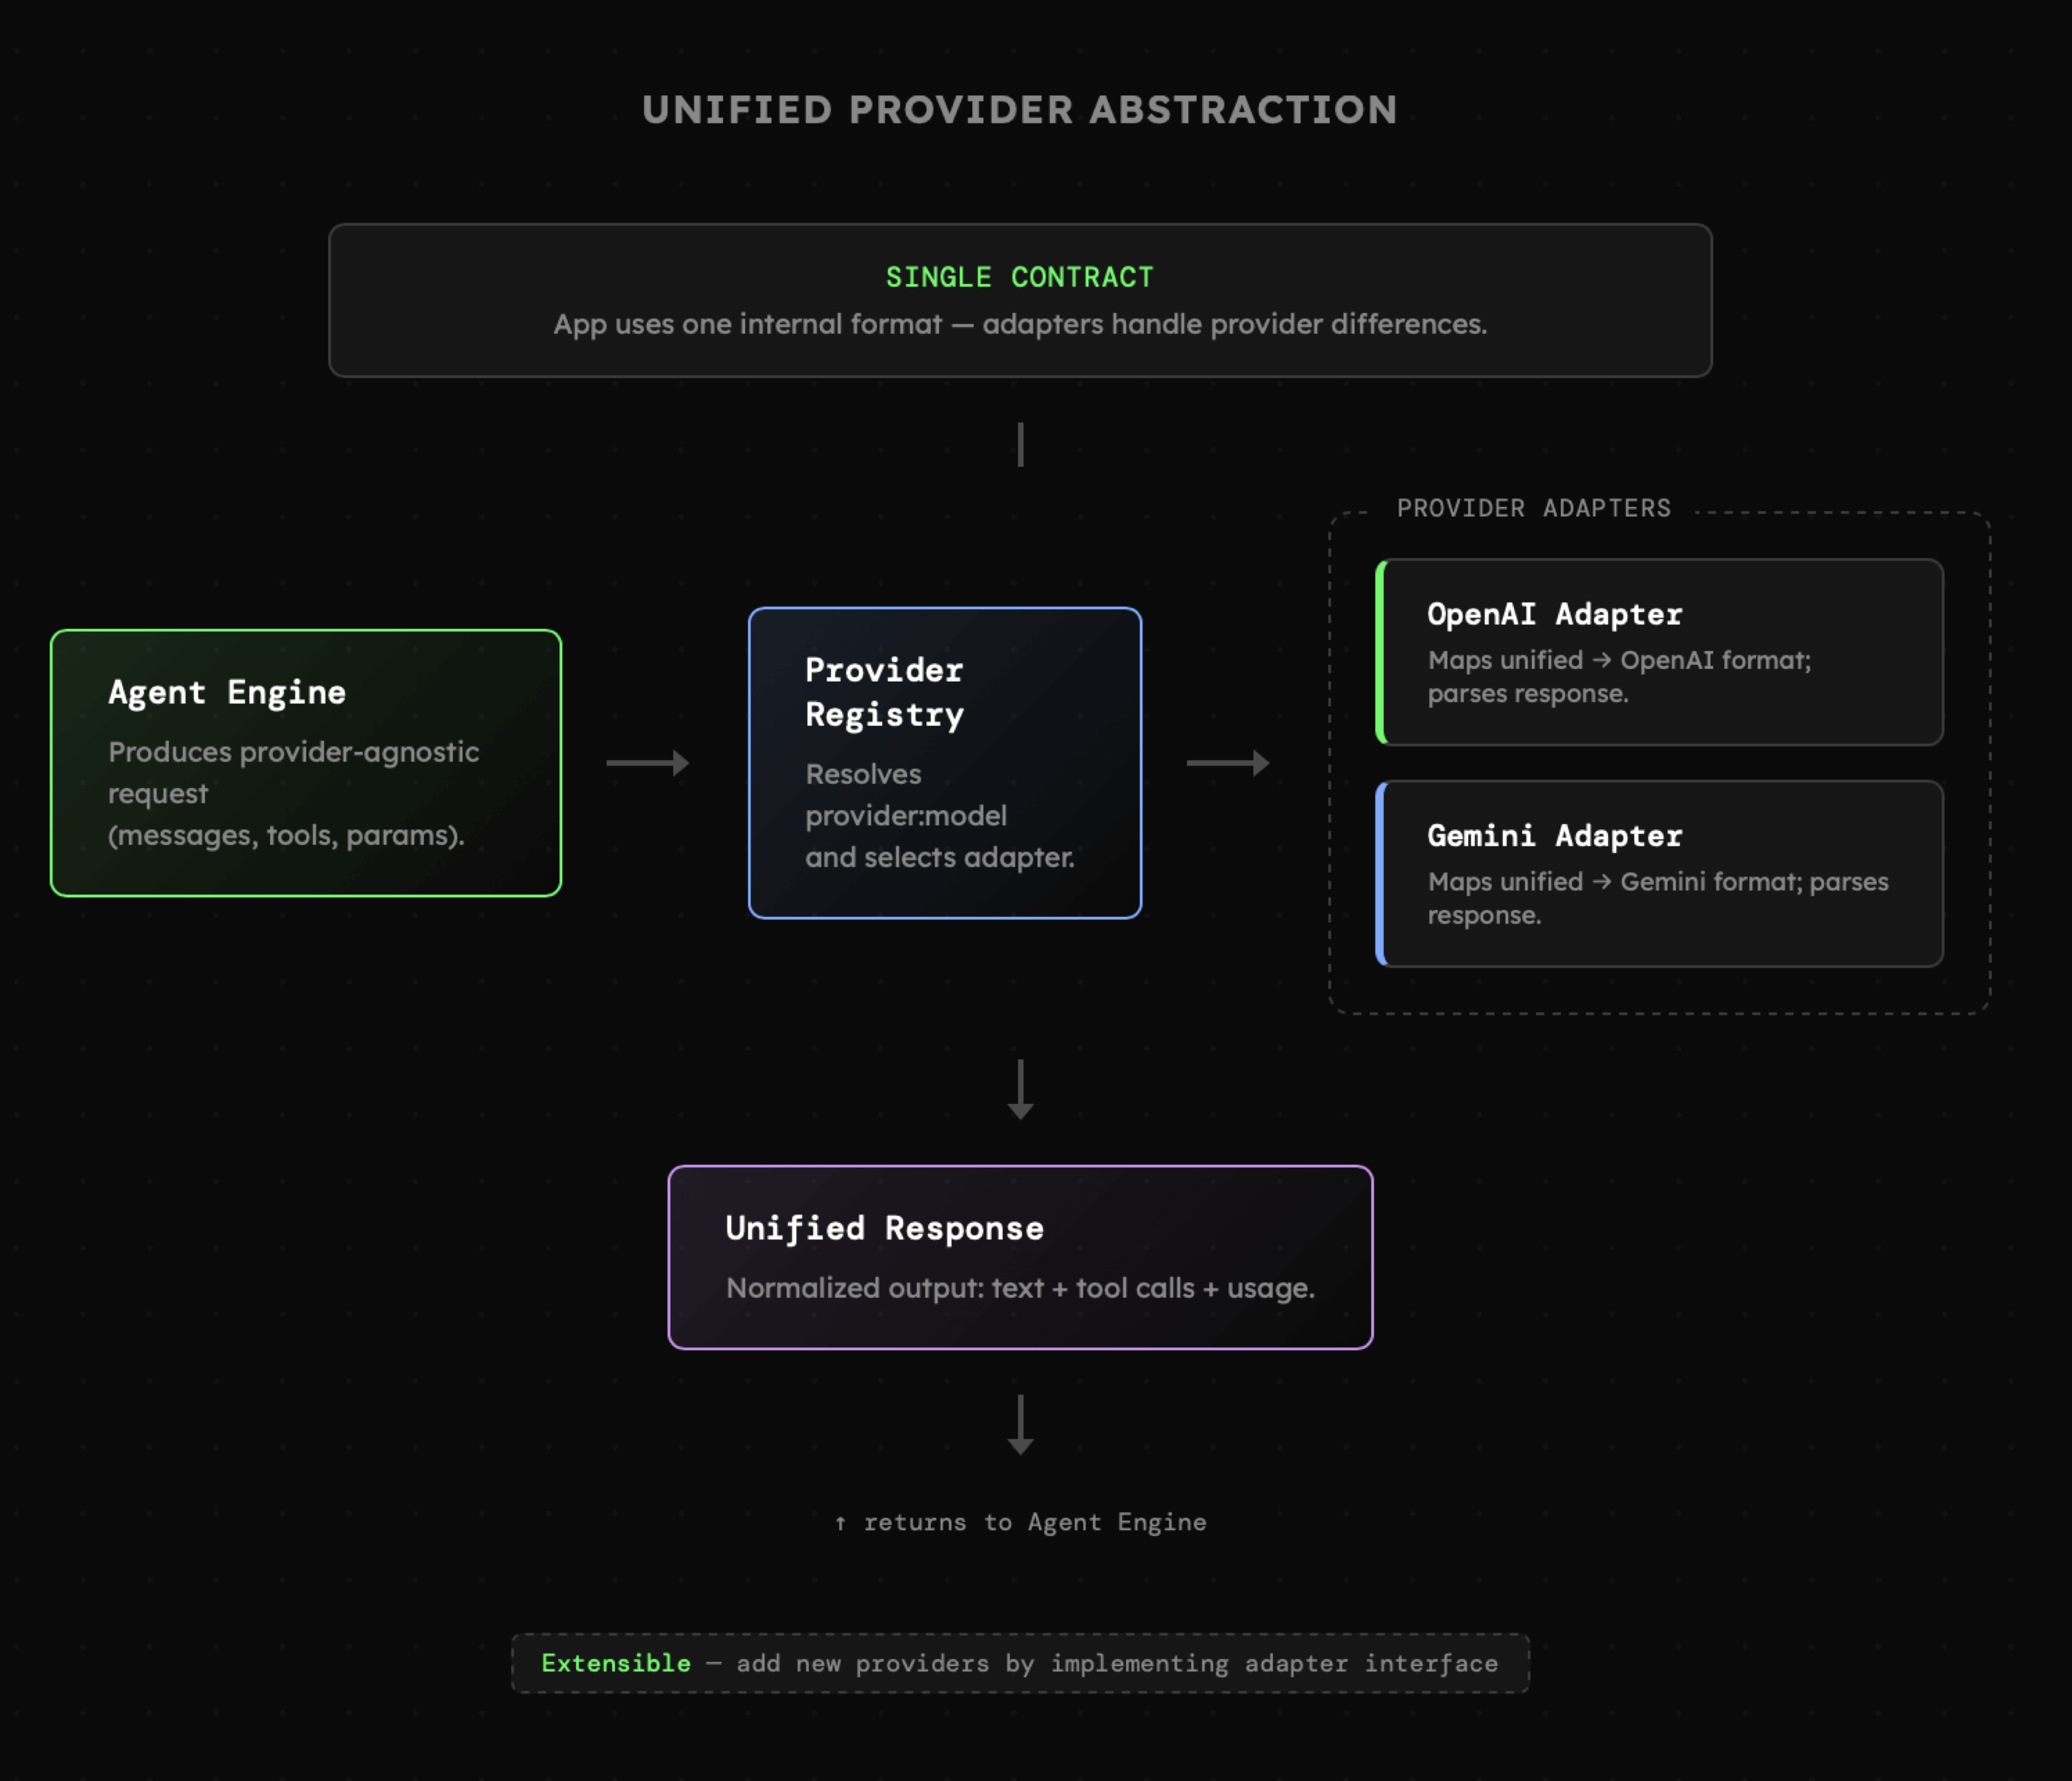Viewport: 2072px width, 1781px height.
Task: Click the small arrow in OpenAI Adapter description
Action: [1601, 660]
